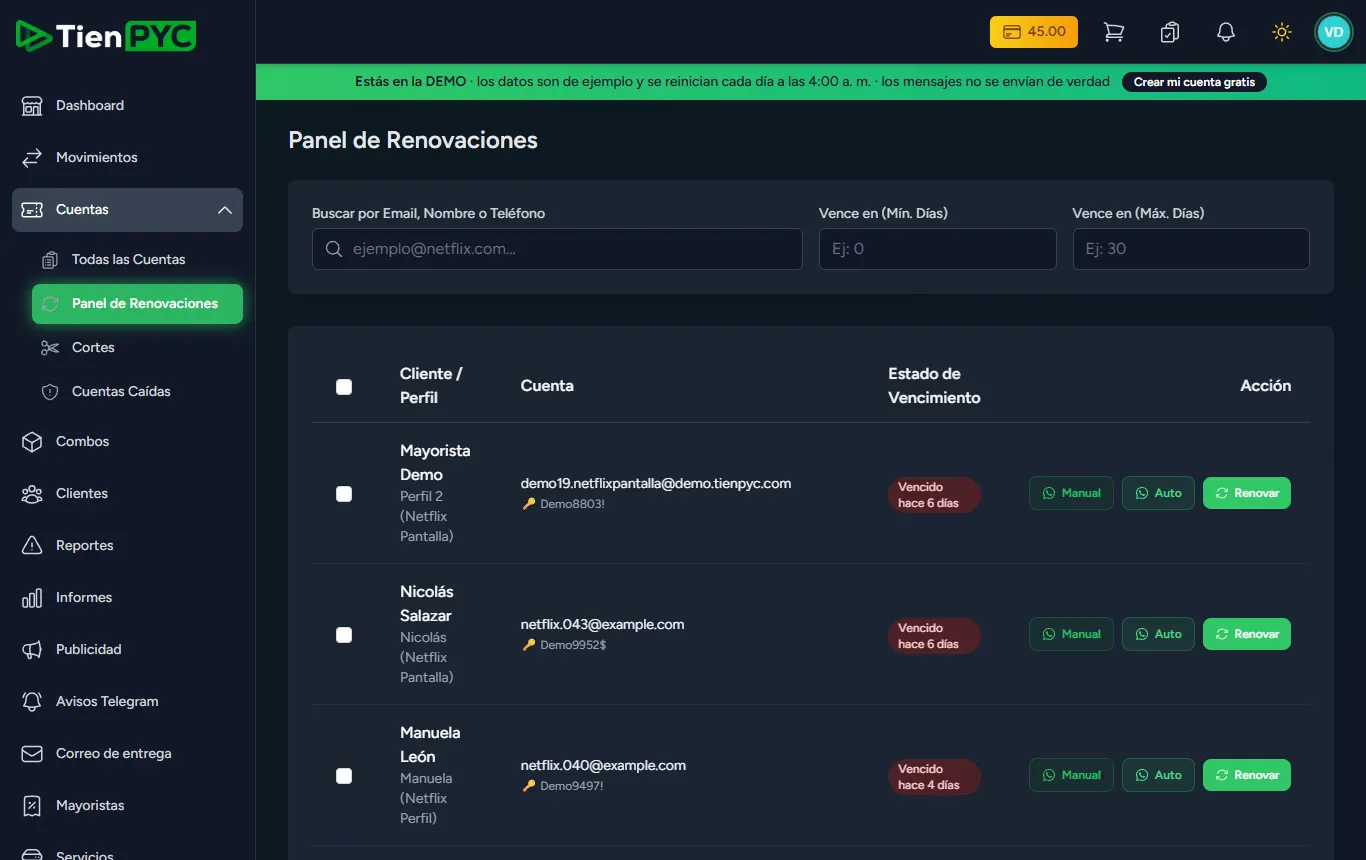Screen dimensions: 1366x860
Task: Click Manual WhatsApp for Manuela León
Action: [x=1071, y=775]
